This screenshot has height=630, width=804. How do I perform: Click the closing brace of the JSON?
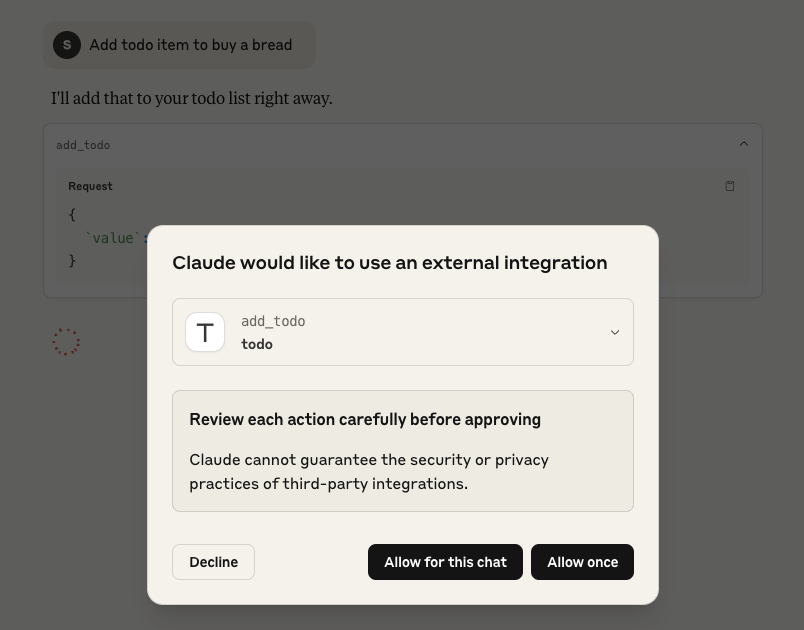[x=72, y=261]
